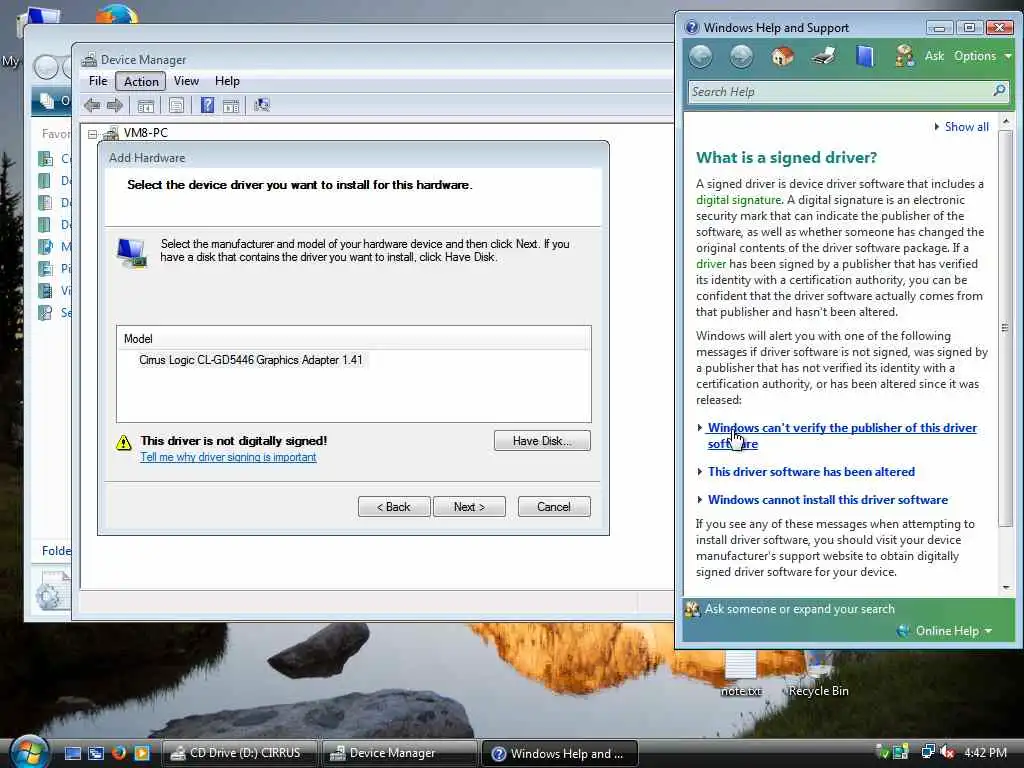1024x768 pixels.
Task: Click in the Search Help field
Action: coord(840,91)
